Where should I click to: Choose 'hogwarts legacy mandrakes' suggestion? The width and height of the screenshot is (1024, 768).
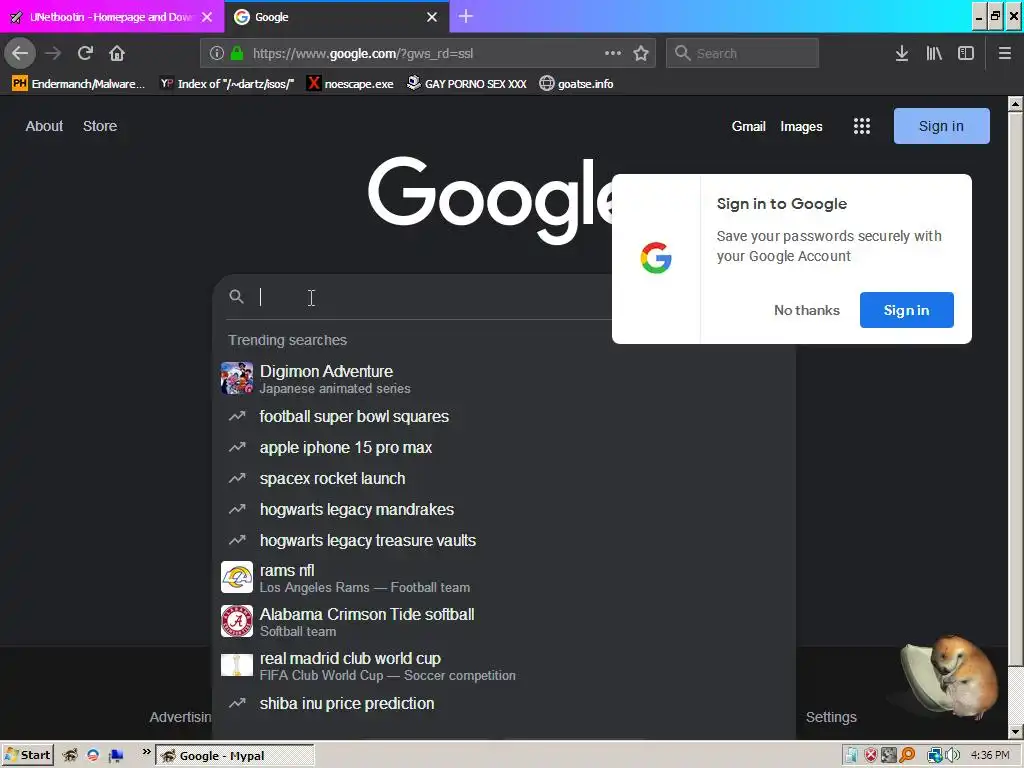pyautogui.click(x=504, y=509)
